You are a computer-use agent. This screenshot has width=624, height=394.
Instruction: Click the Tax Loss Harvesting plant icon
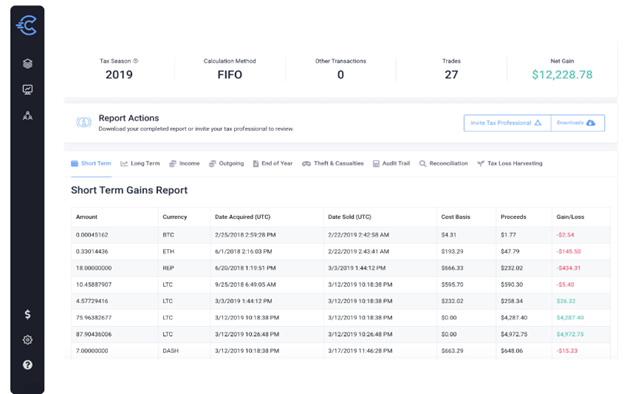pos(481,164)
